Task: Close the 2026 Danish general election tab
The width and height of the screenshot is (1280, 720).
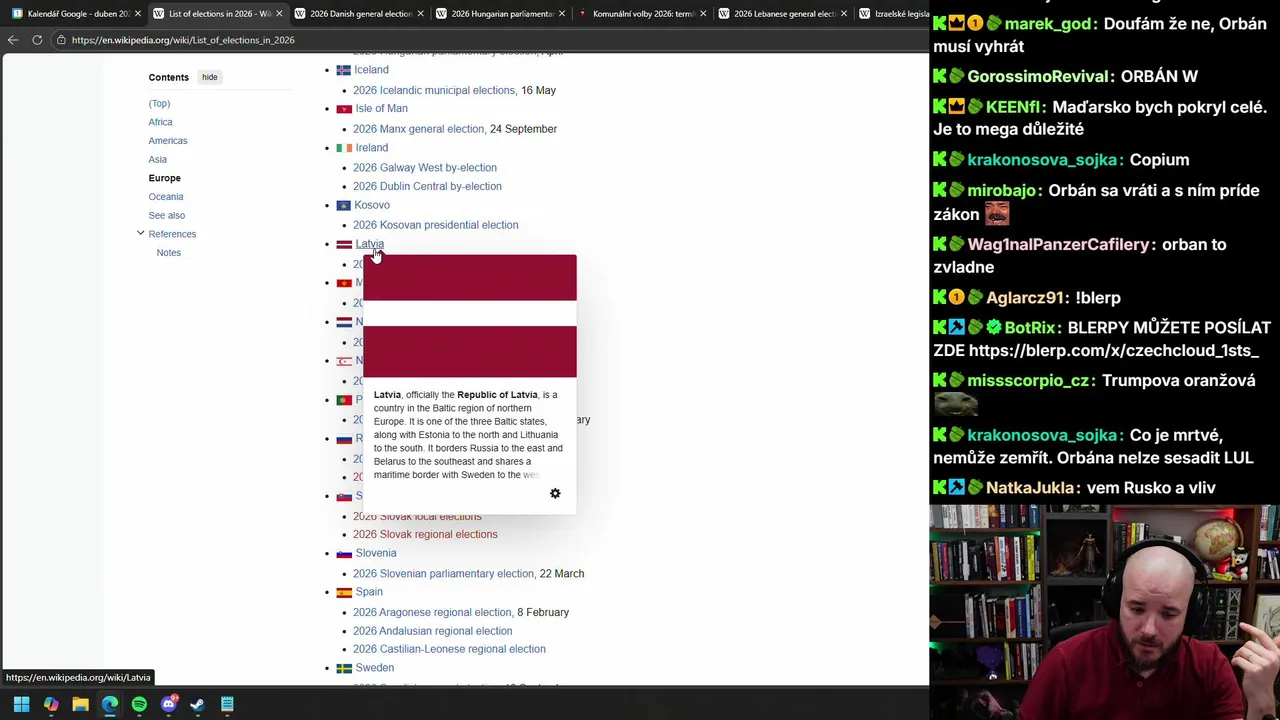Action: click(x=420, y=13)
